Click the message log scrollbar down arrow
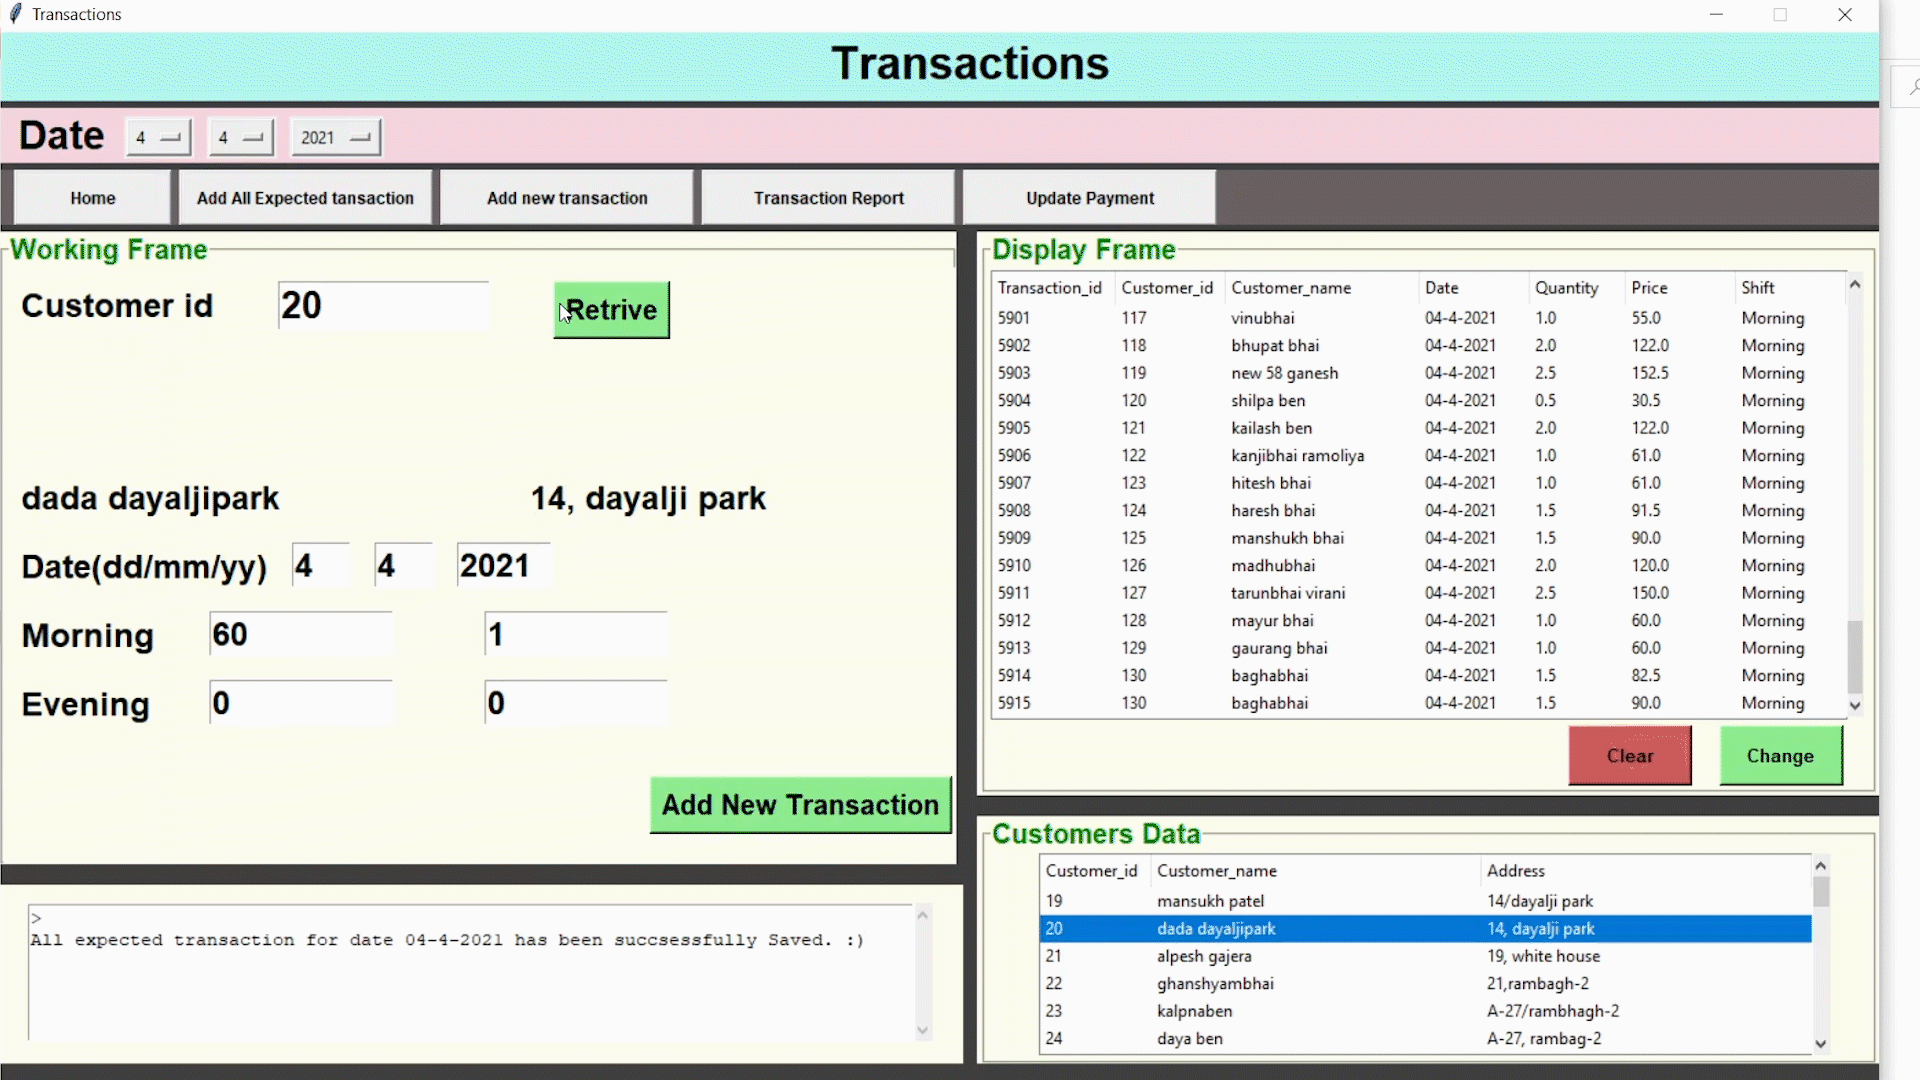Image resolution: width=1920 pixels, height=1080 pixels. (923, 1030)
